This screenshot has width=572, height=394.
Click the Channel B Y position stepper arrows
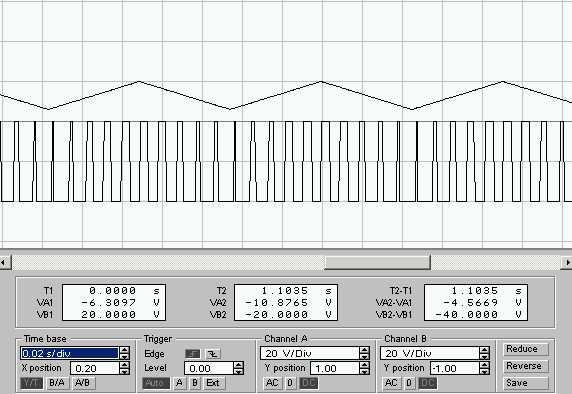click(x=484, y=368)
